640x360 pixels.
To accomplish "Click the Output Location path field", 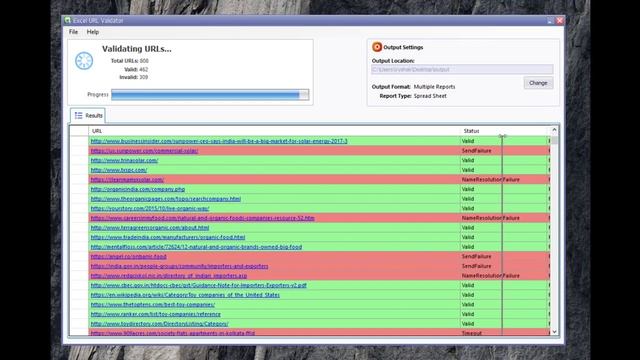I will [462, 69].
